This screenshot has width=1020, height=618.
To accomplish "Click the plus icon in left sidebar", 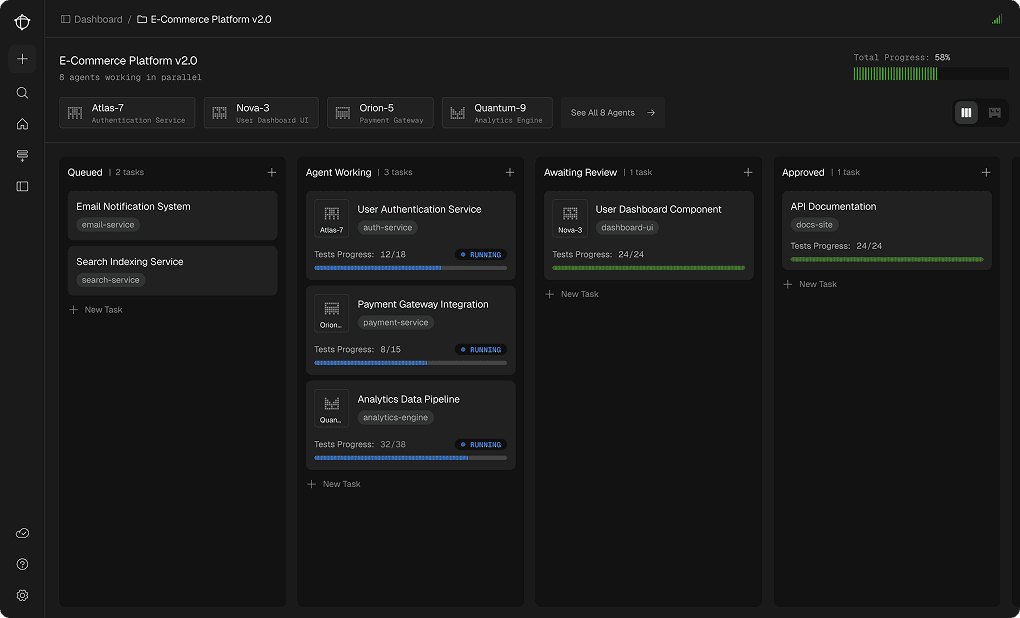I will point(22,59).
